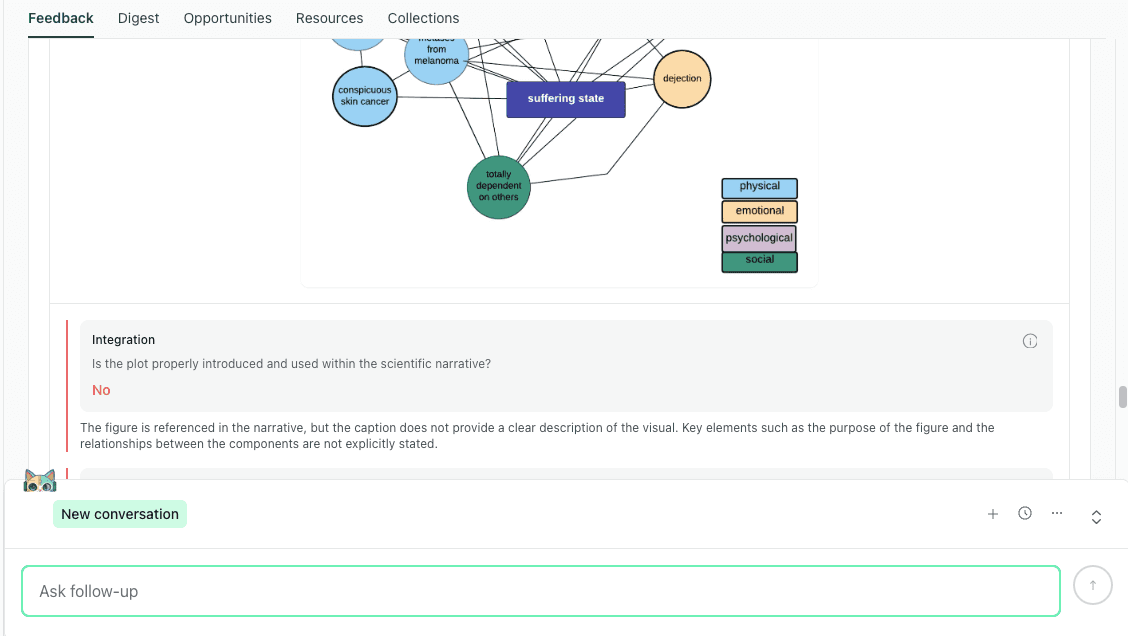
Task: Open conversation history via the clock icon
Action: click(x=1025, y=513)
